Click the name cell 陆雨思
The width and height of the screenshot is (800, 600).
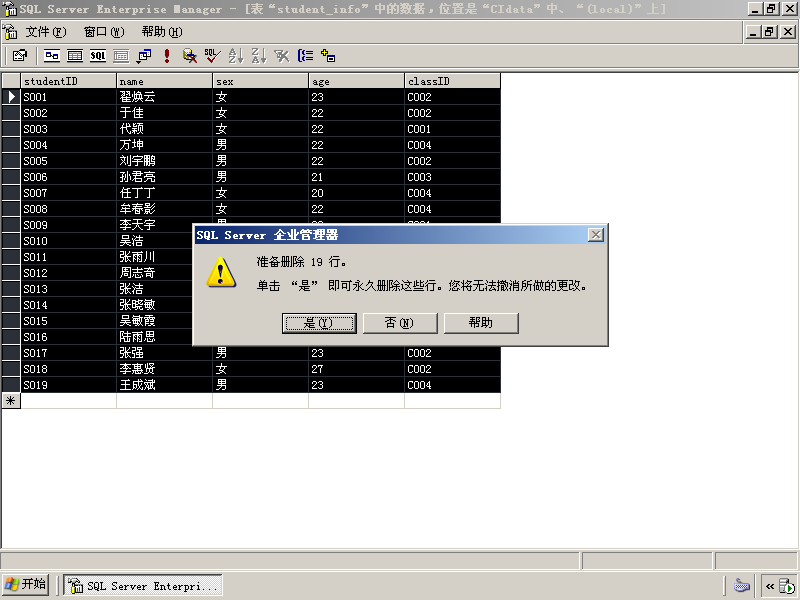tap(155, 337)
